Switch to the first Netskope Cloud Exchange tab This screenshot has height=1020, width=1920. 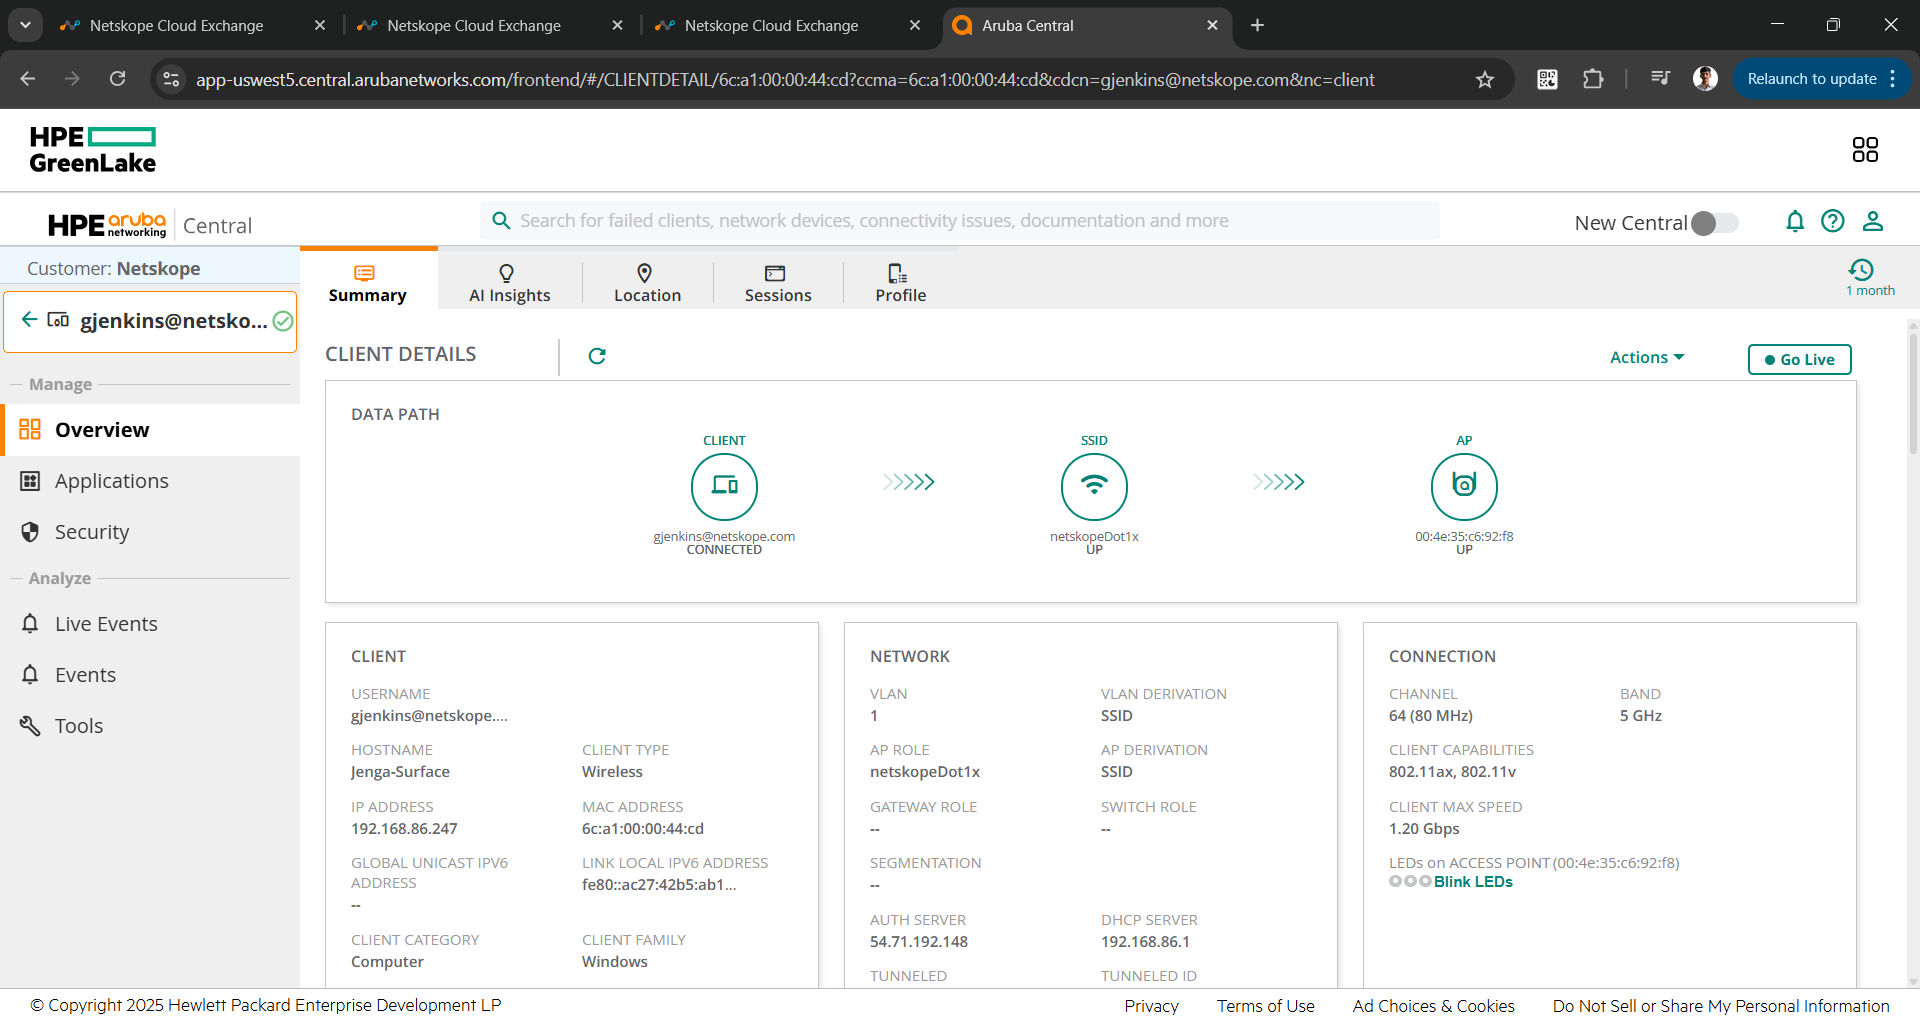click(192, 25)
